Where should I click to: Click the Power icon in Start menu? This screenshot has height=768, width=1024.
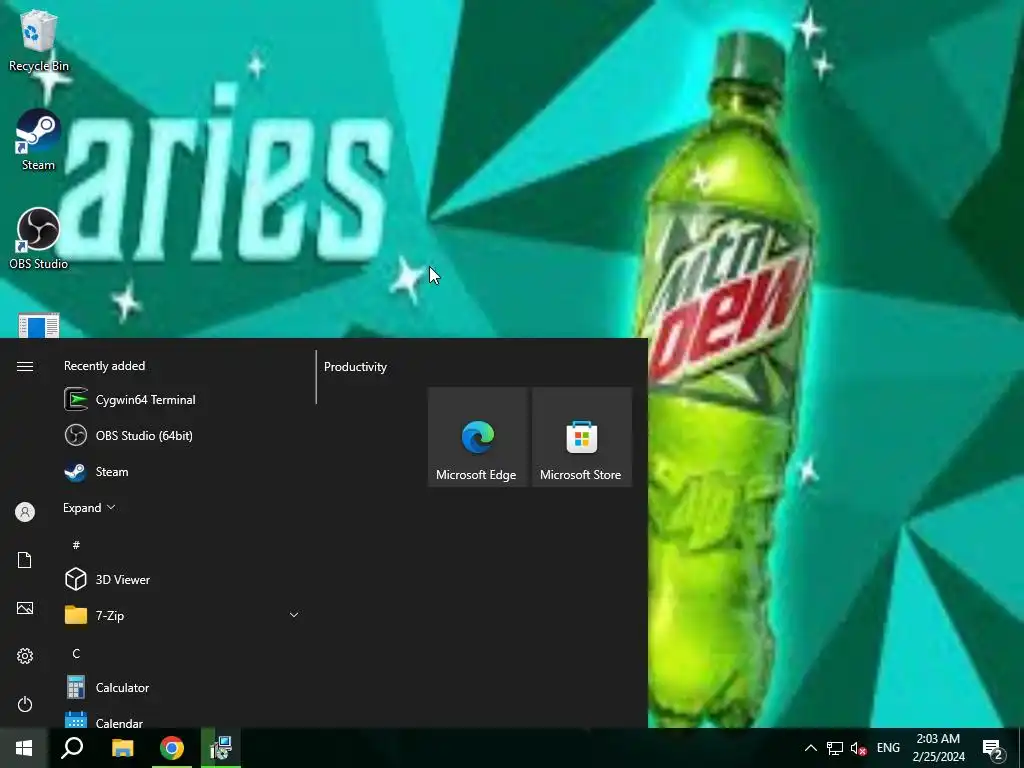[25, 704]
